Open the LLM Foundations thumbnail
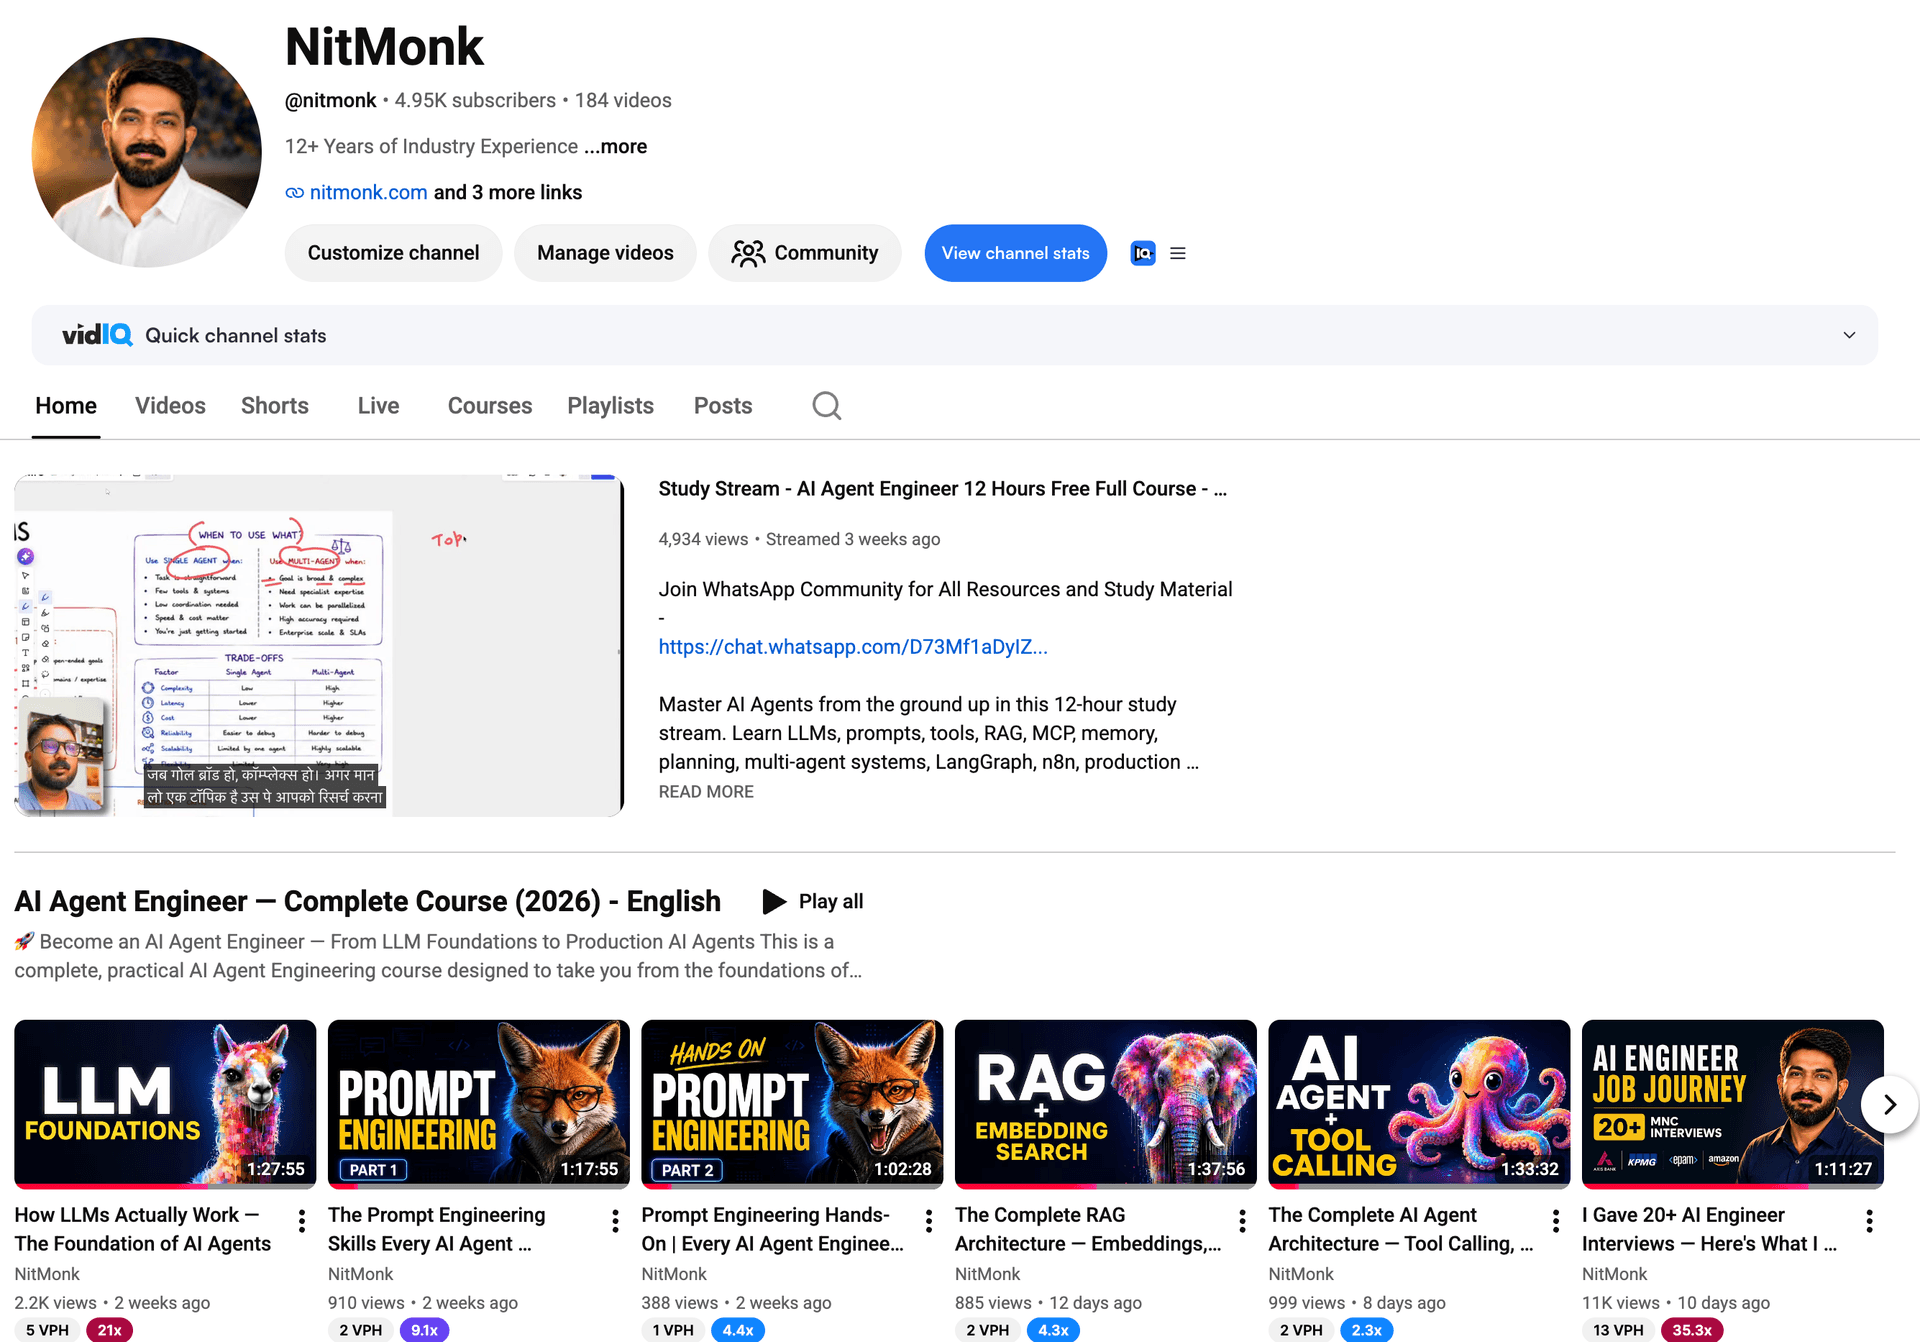 click(165, 1103)
